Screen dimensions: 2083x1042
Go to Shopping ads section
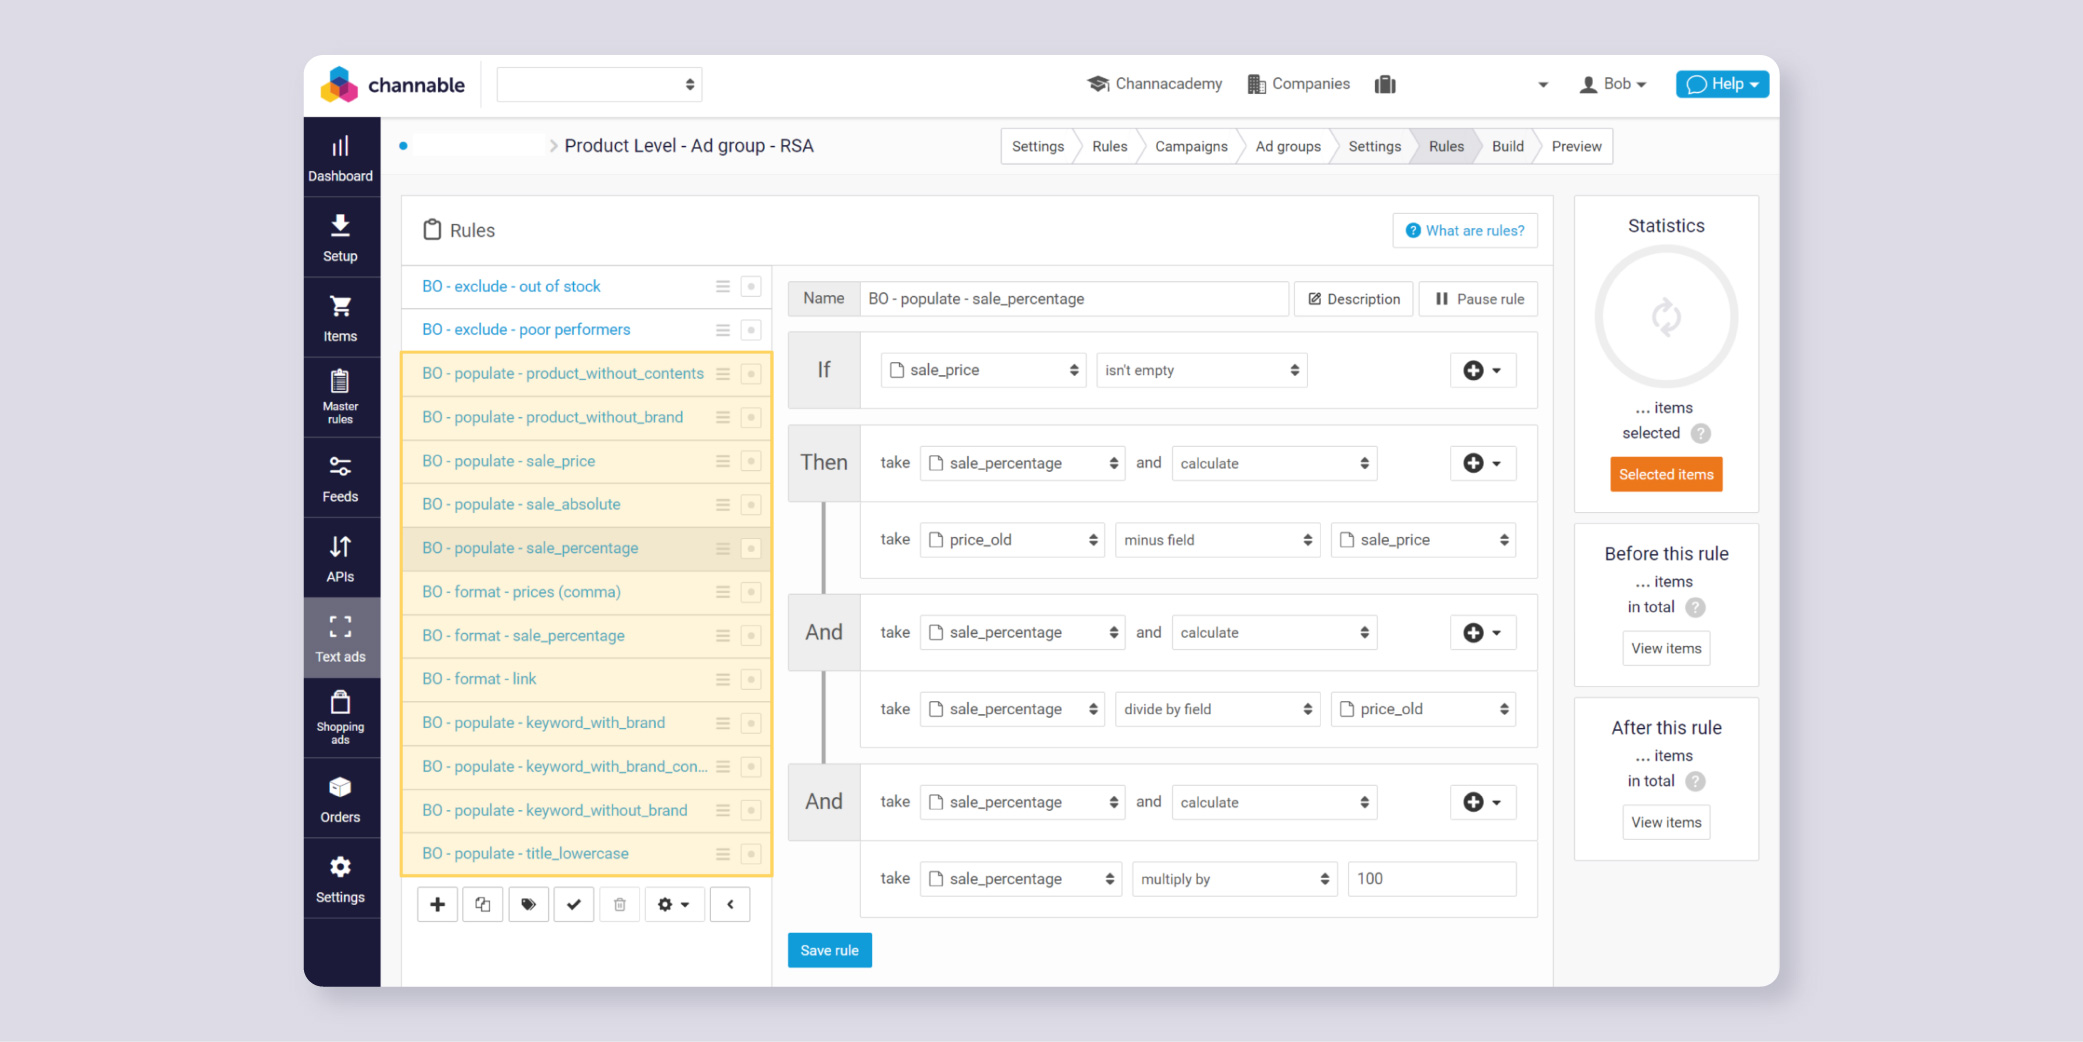pyautogui.click(x=341, y=717)
